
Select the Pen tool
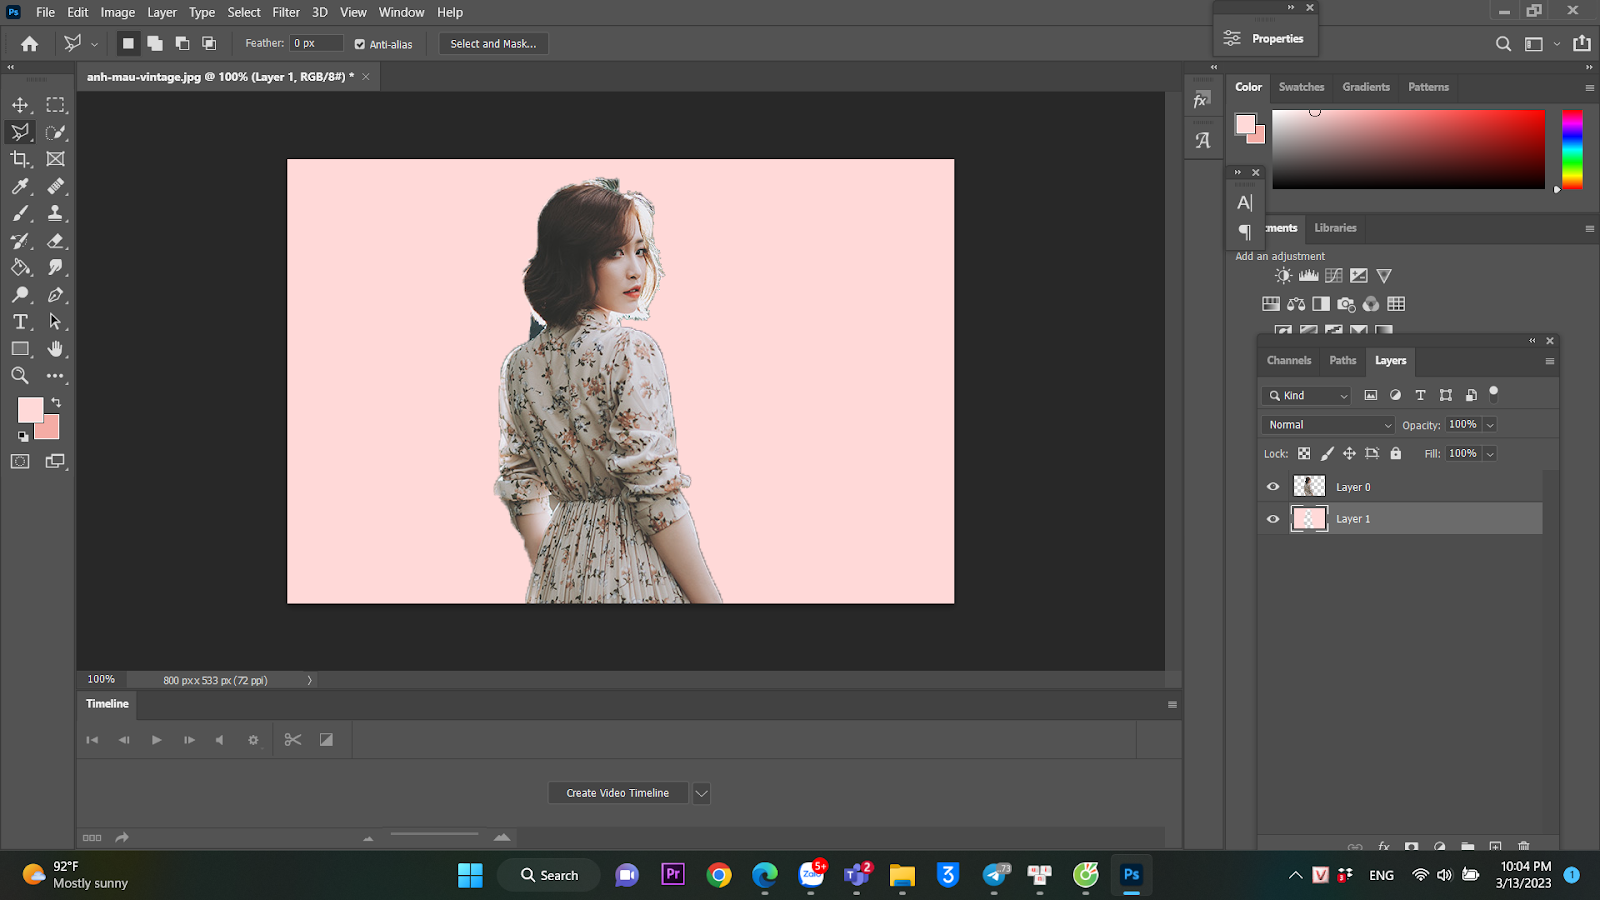(x=56, y=295)
